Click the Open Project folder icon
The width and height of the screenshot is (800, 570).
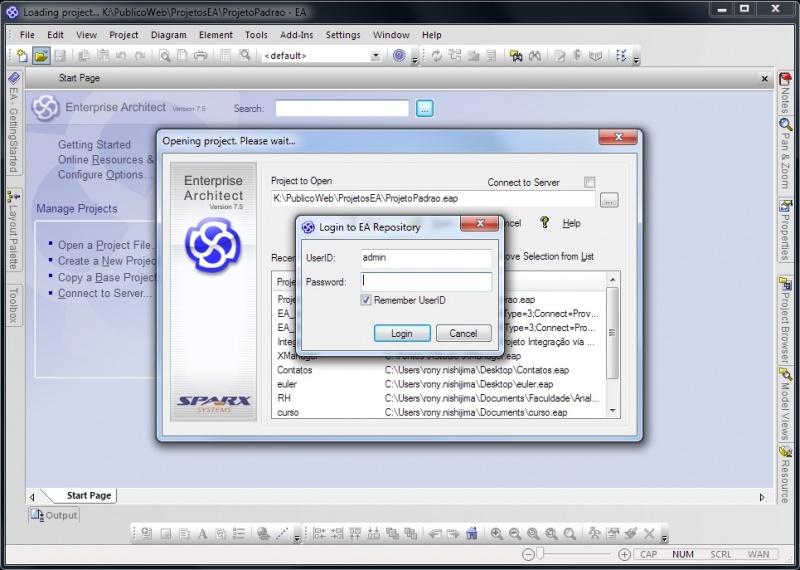click(41, 56)
